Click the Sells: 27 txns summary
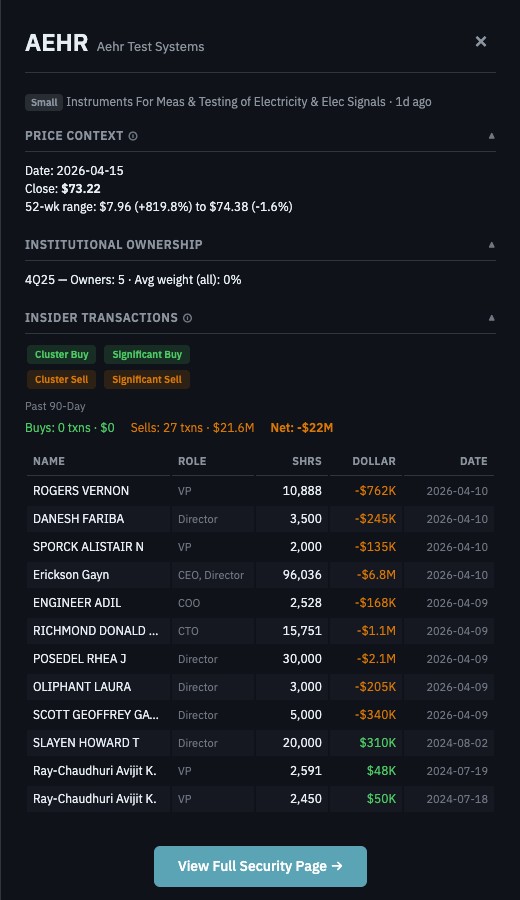This screenshot has width=520, height=900. coord(192,428)
